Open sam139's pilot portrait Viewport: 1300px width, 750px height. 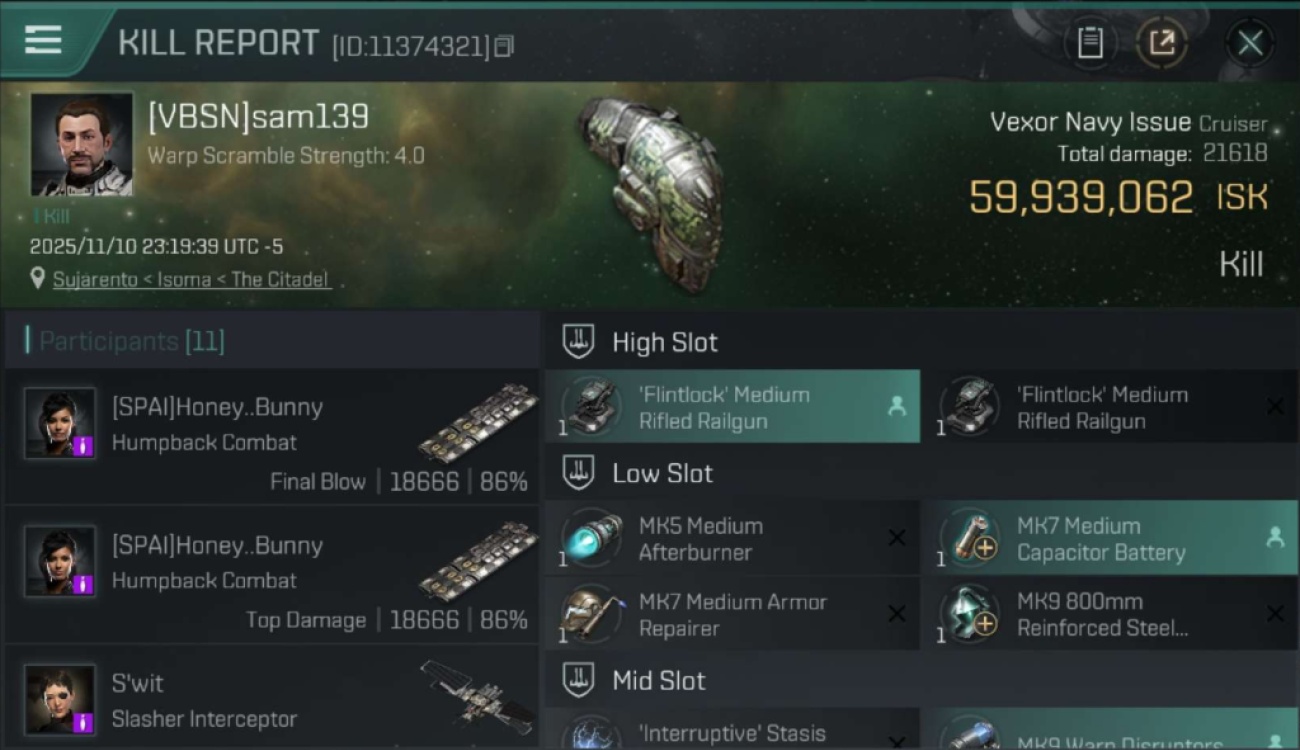coord(82,144)
